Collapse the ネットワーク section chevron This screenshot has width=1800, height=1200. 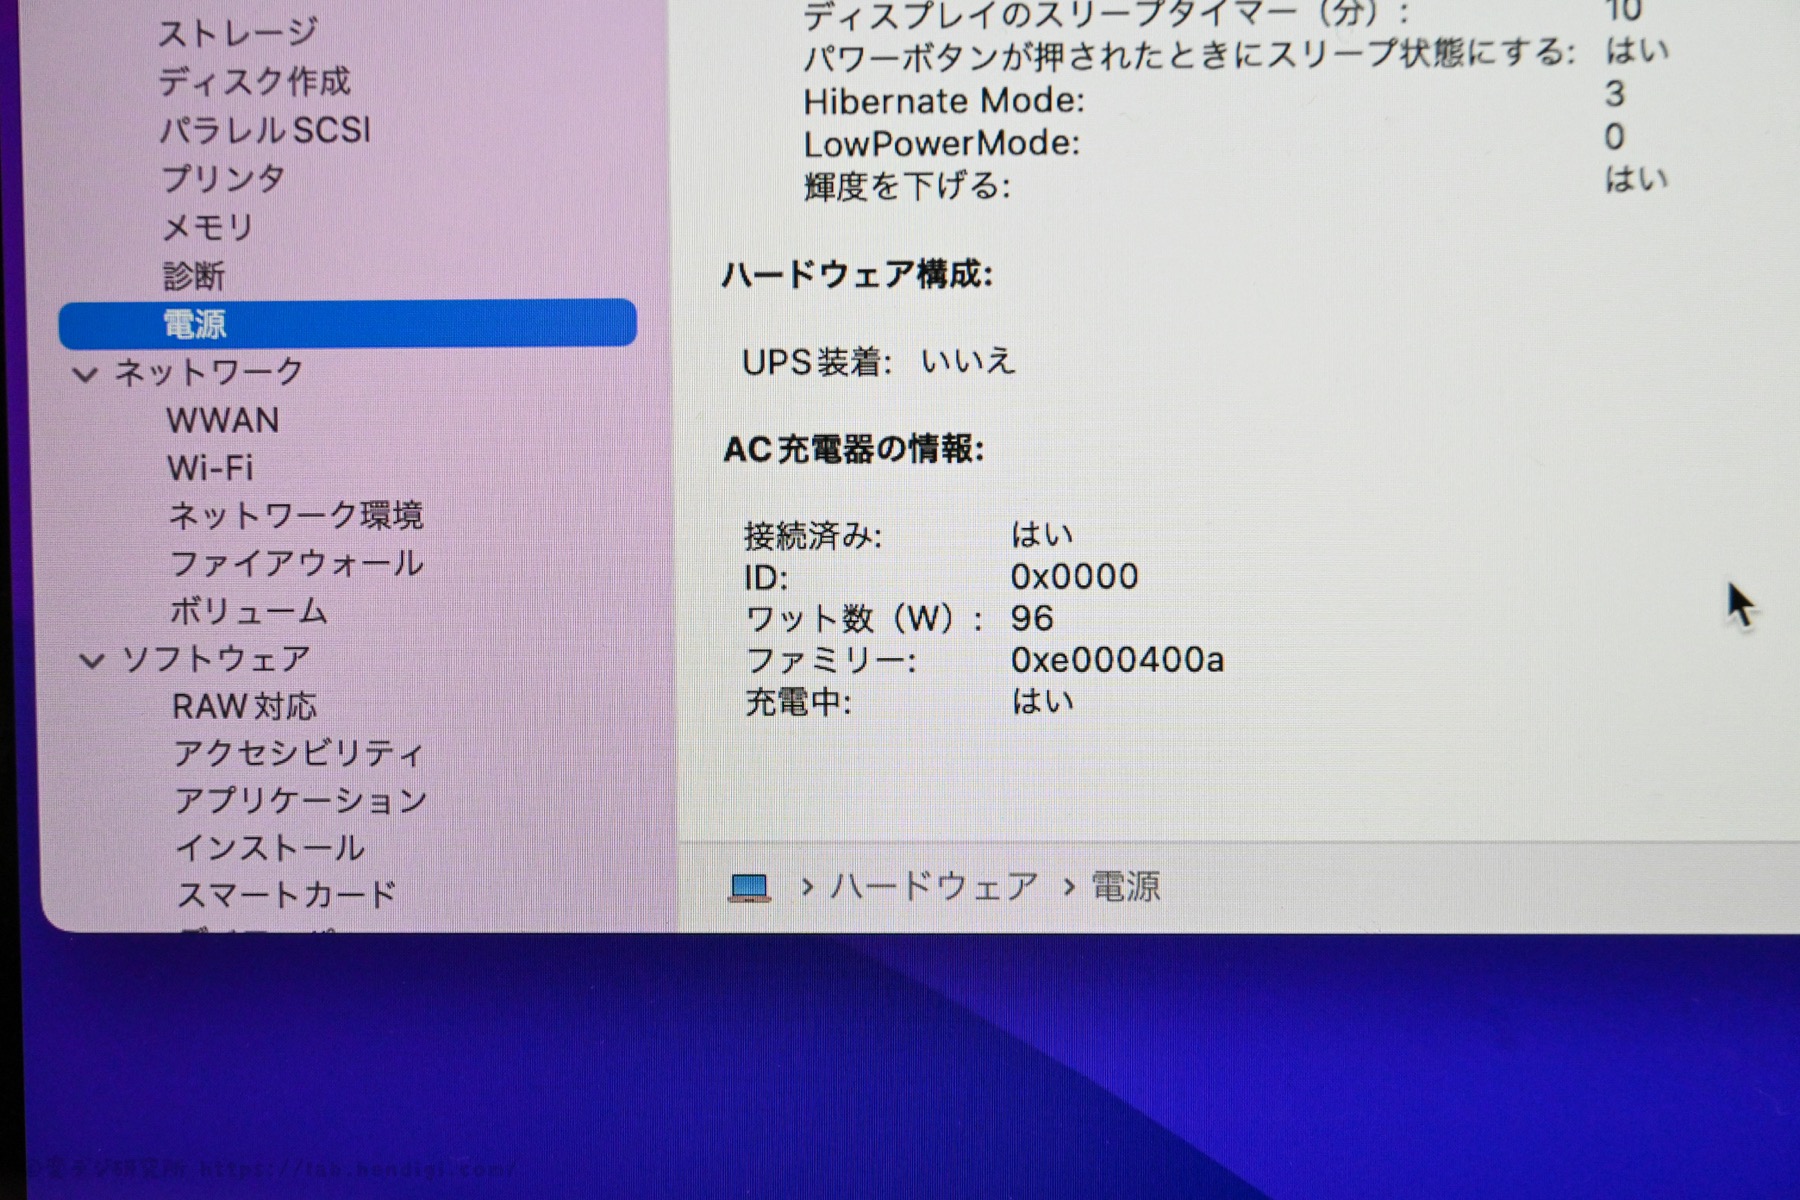click(86, 374)
